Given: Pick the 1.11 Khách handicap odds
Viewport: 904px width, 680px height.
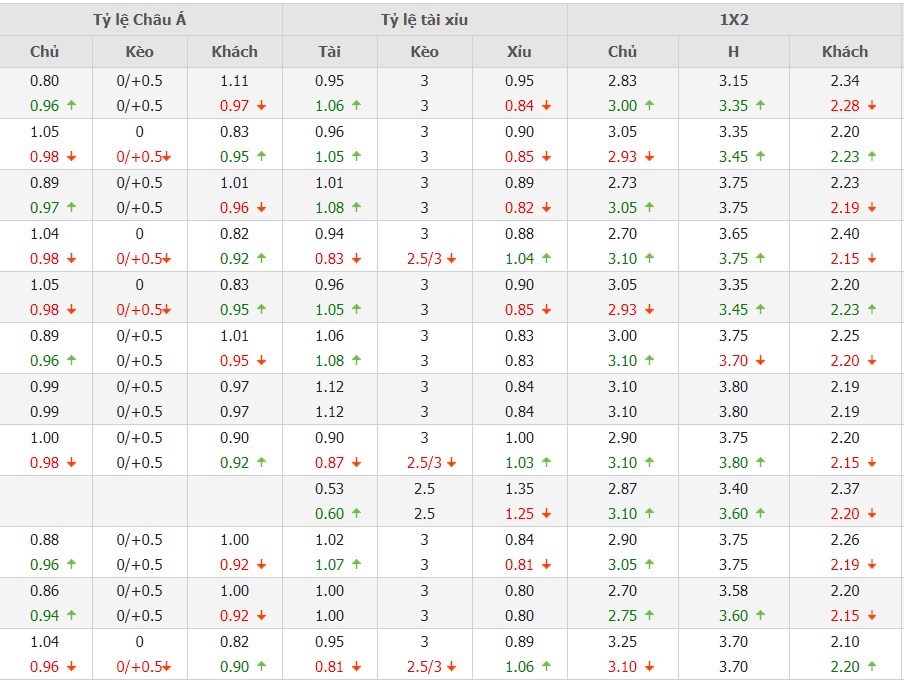Looking at the screenshot, I should click(234, 81).
